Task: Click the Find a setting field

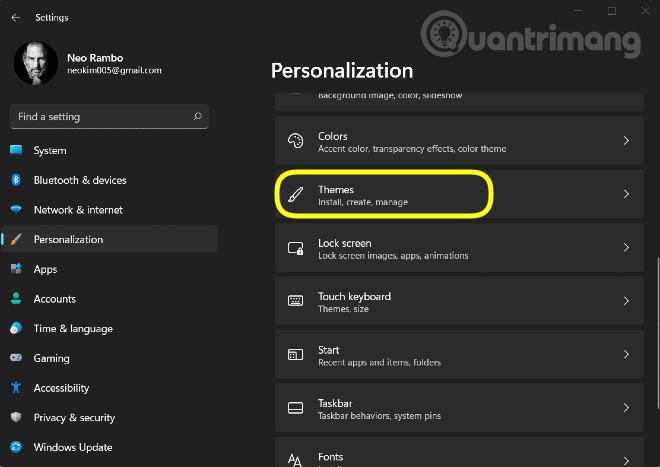Action: (100, 117)
